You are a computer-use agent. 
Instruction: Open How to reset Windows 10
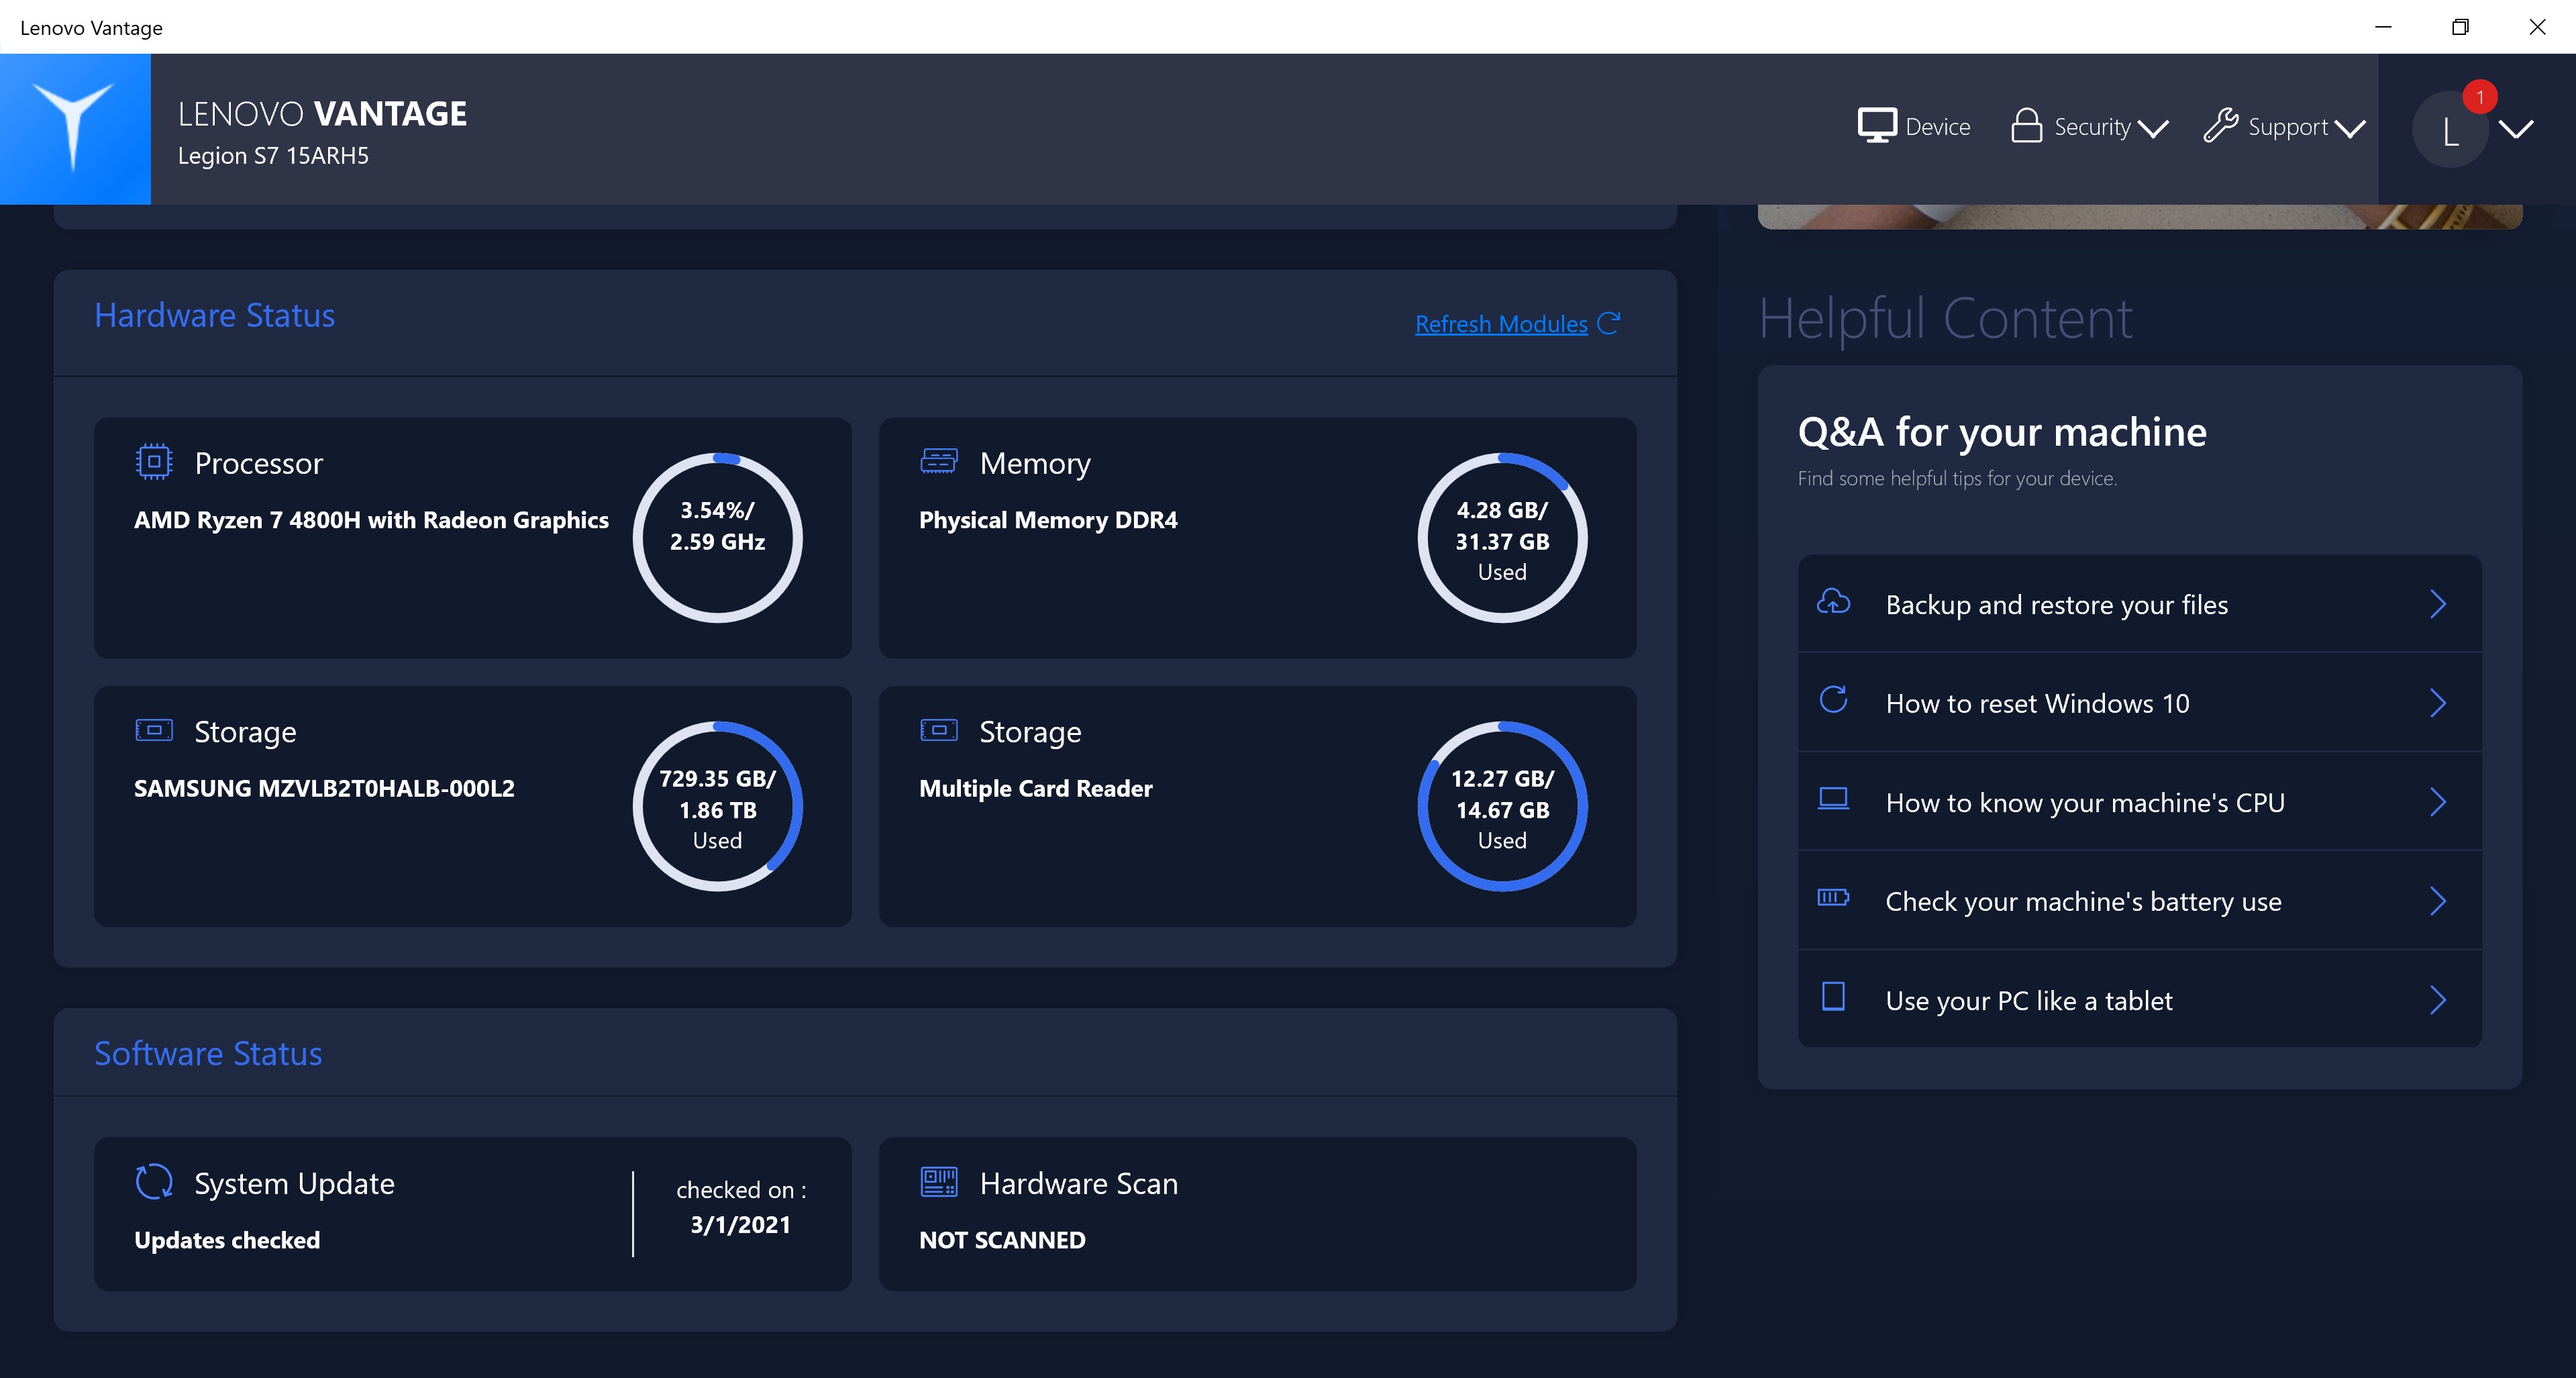click(x=2139, y=703)
